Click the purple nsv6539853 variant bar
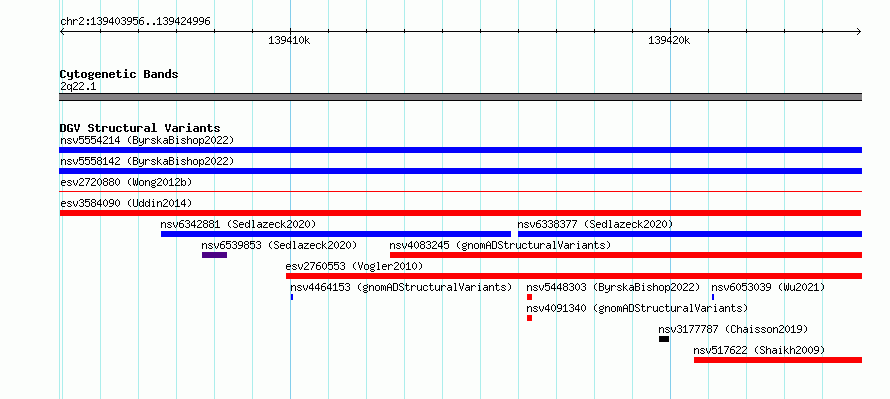The width and height of the screenshot is (890, 399). (x=215, y=255)
